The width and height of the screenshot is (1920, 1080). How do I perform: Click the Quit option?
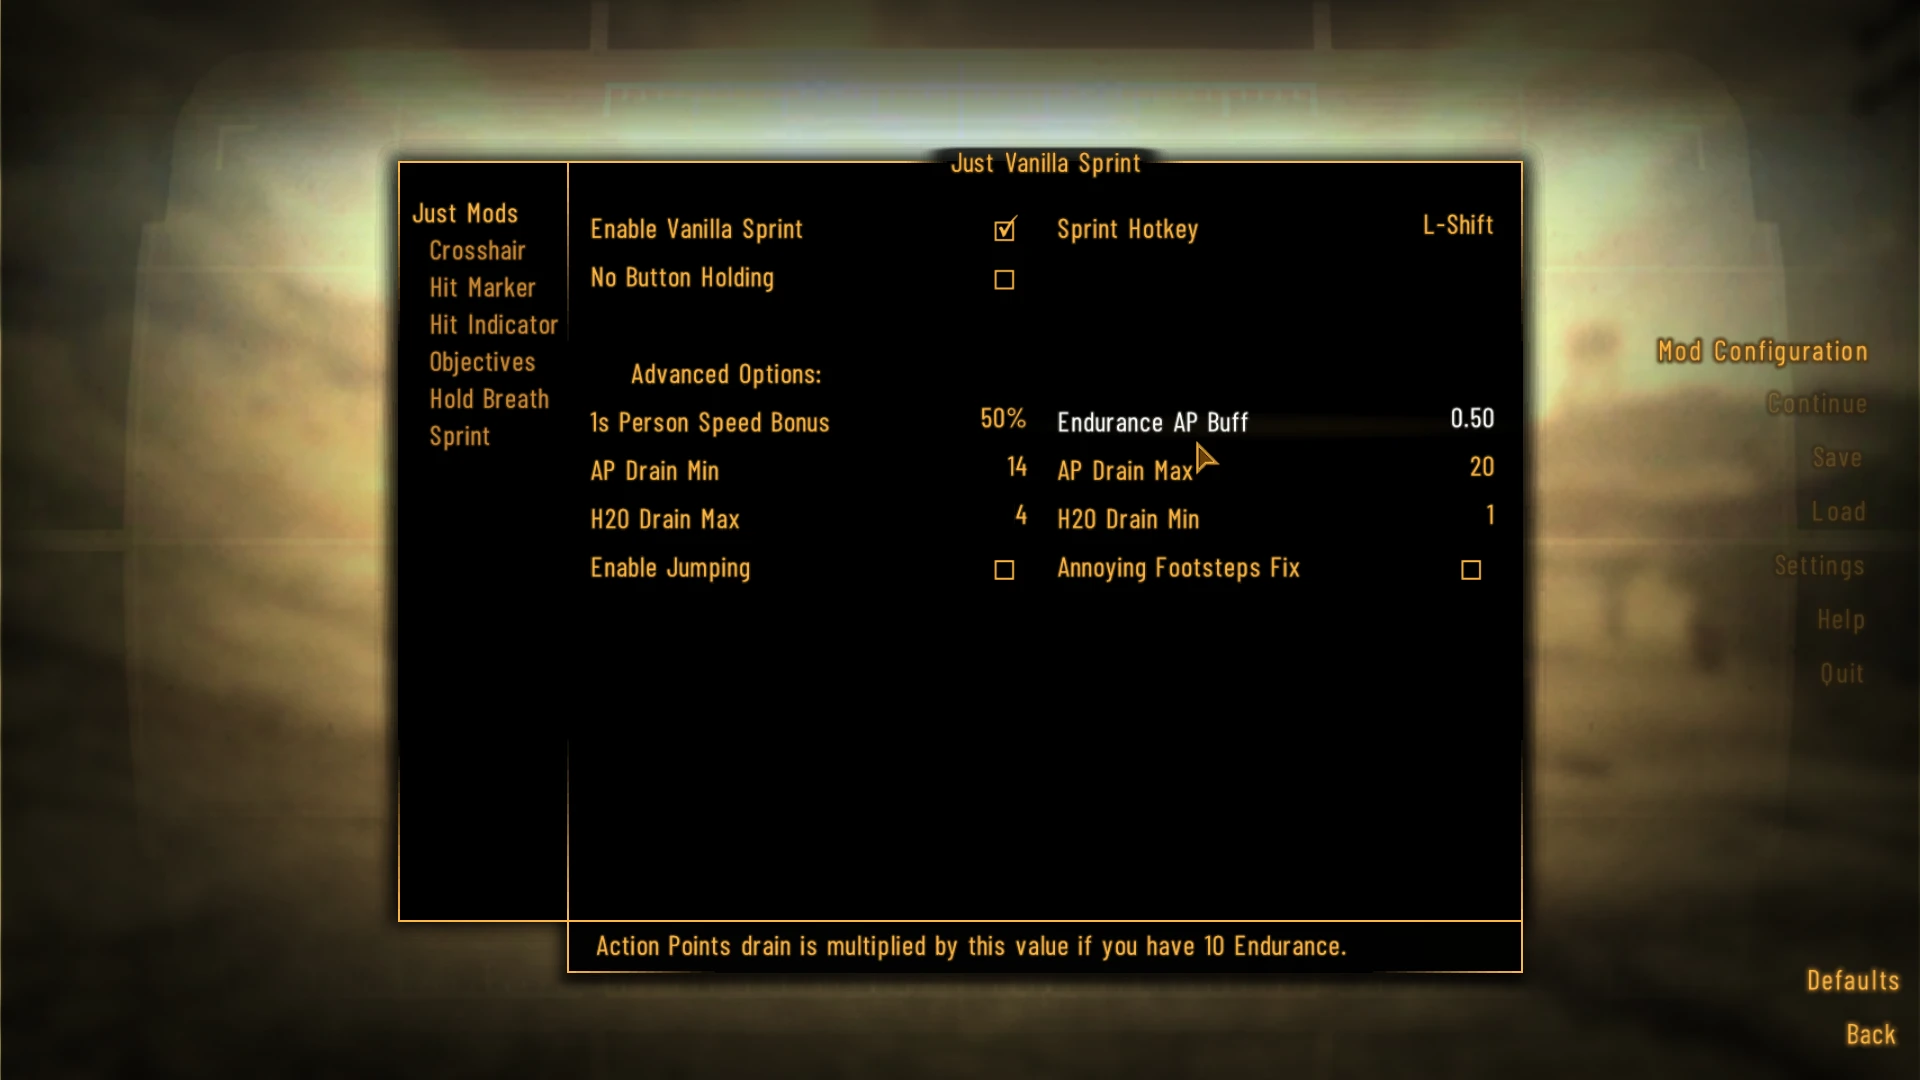(1841, 671)
